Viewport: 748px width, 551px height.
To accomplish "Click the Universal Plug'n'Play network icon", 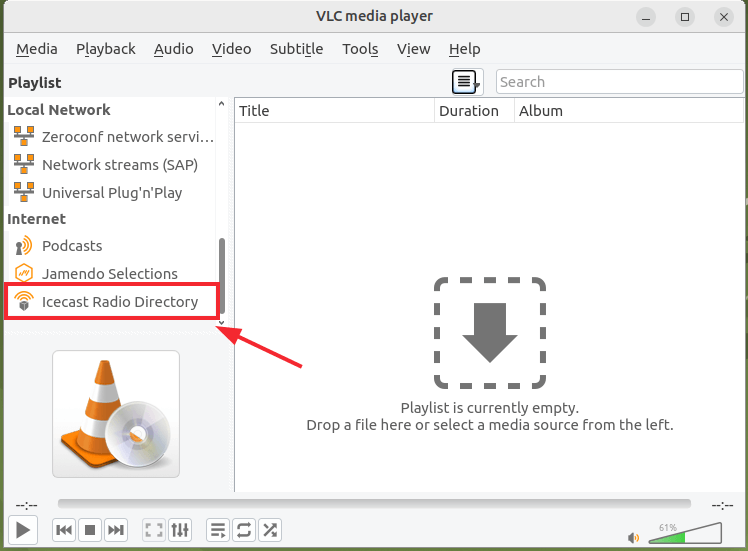I will 24,192.
